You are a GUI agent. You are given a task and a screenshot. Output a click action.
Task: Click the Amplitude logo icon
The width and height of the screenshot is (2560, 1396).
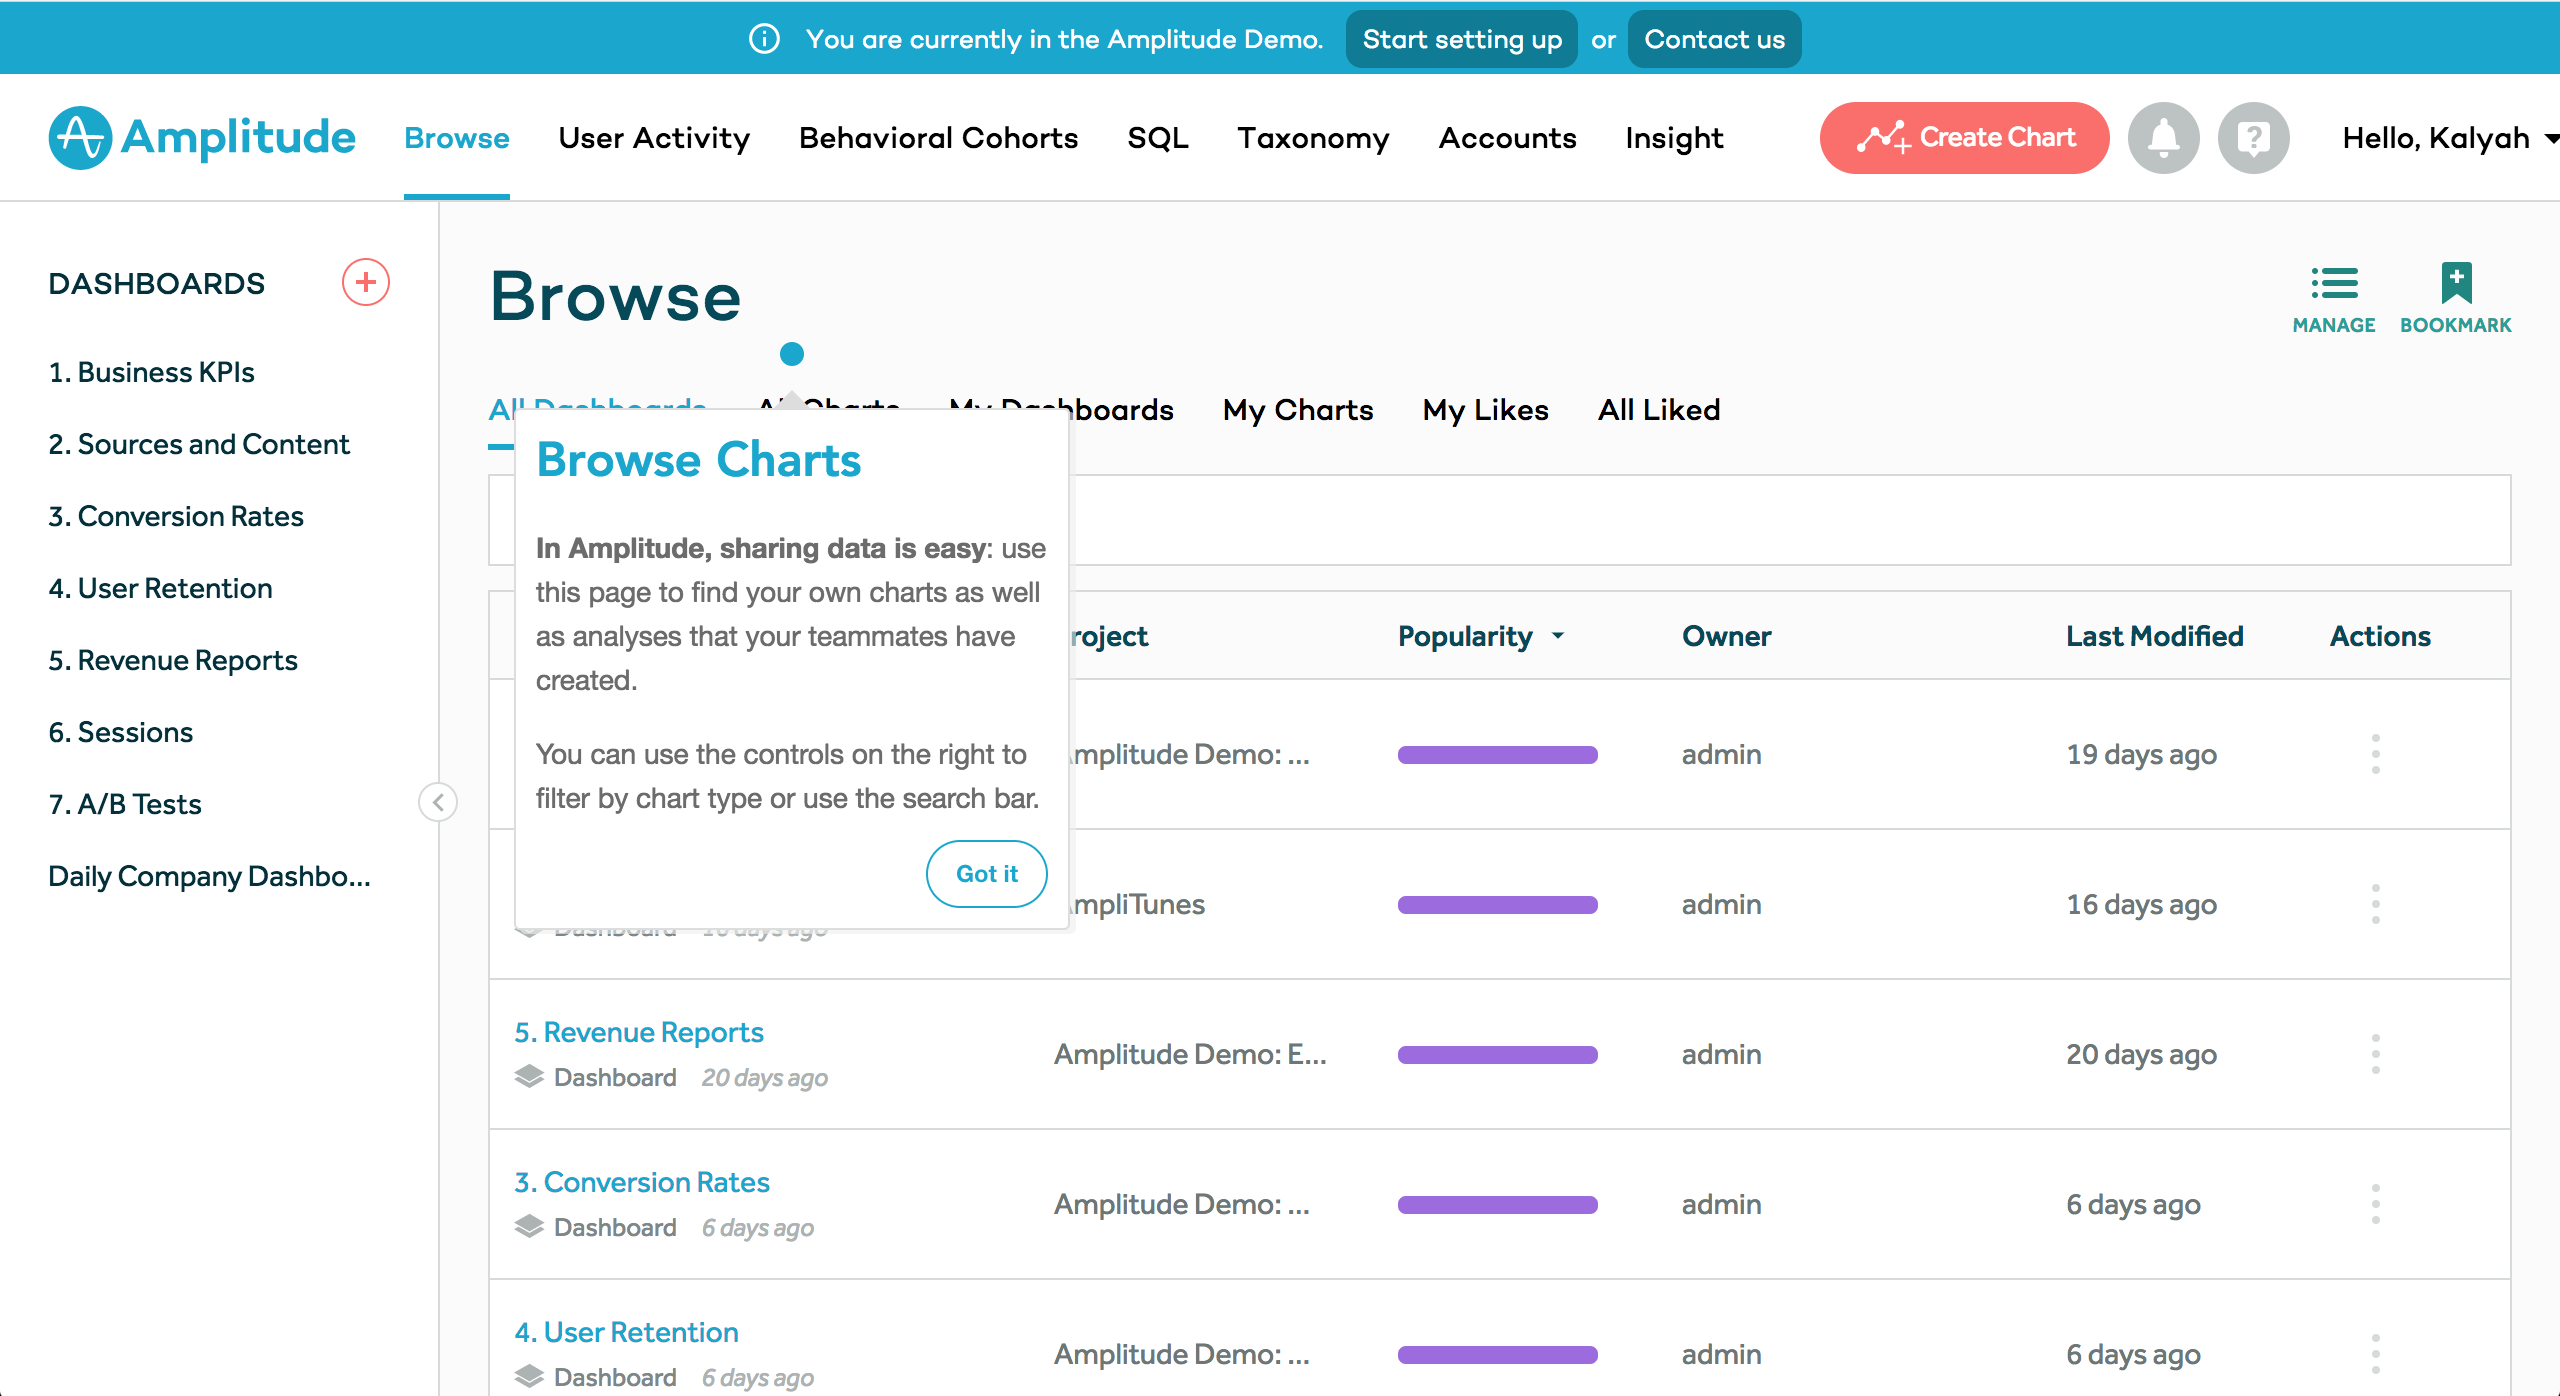click(80, 138)
